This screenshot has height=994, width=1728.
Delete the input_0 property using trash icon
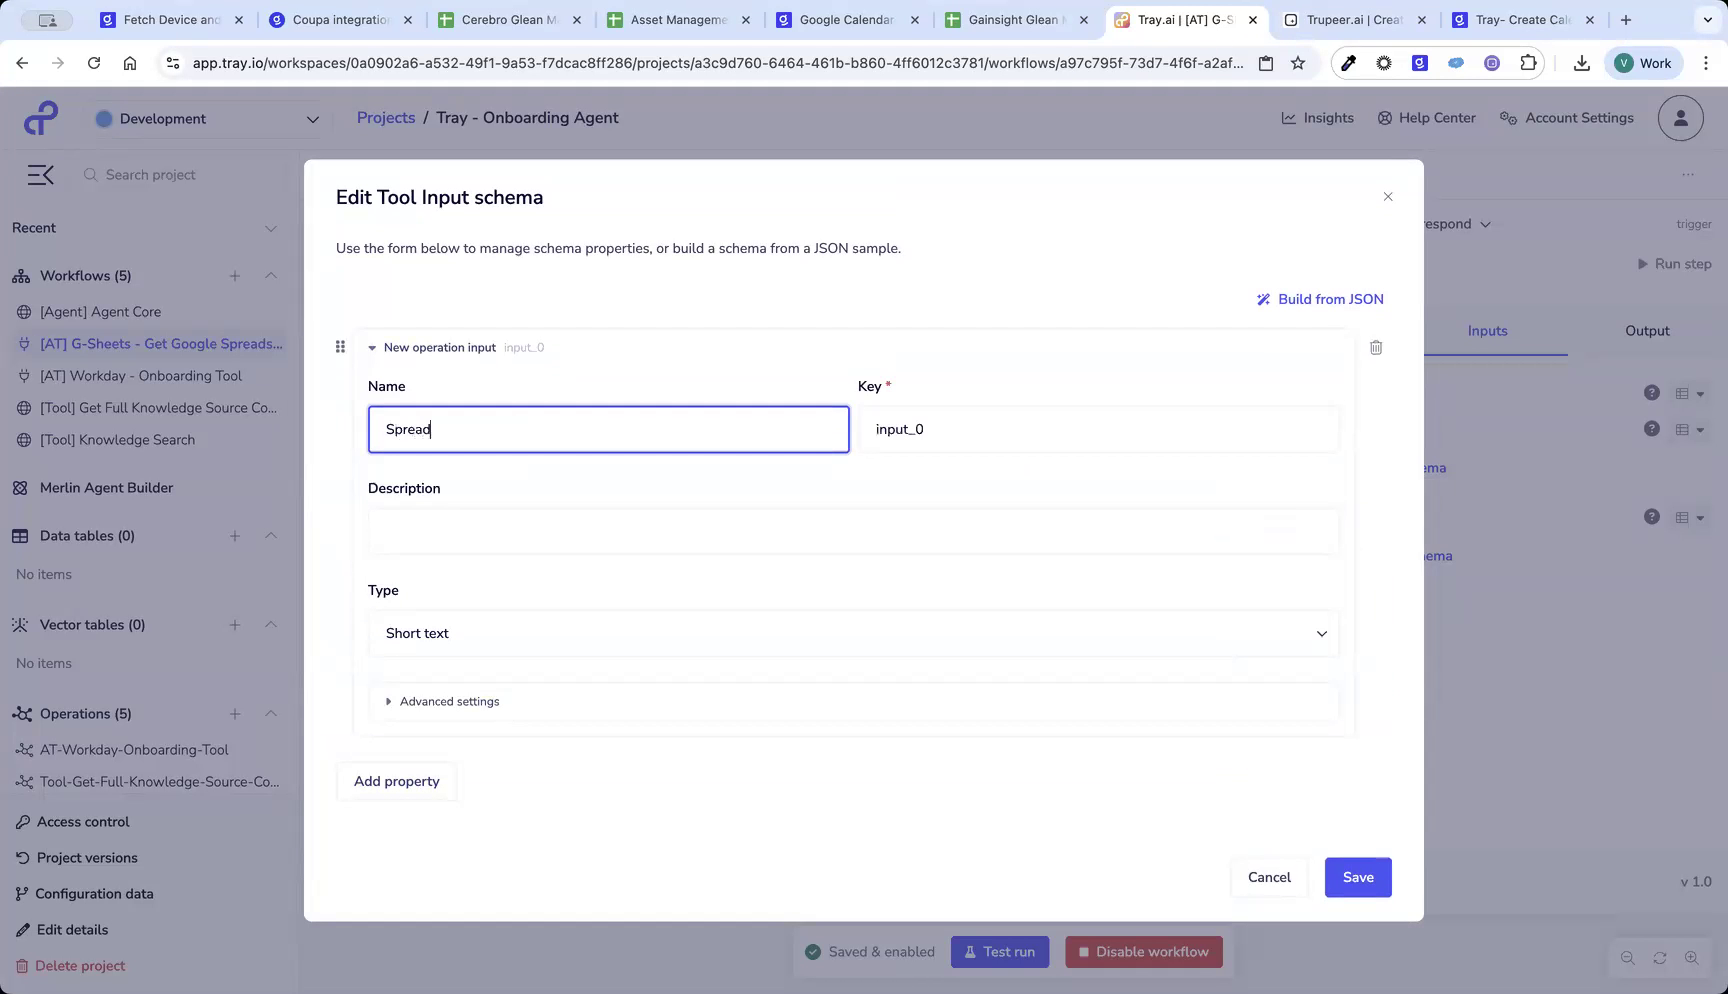click(1376, 347)
